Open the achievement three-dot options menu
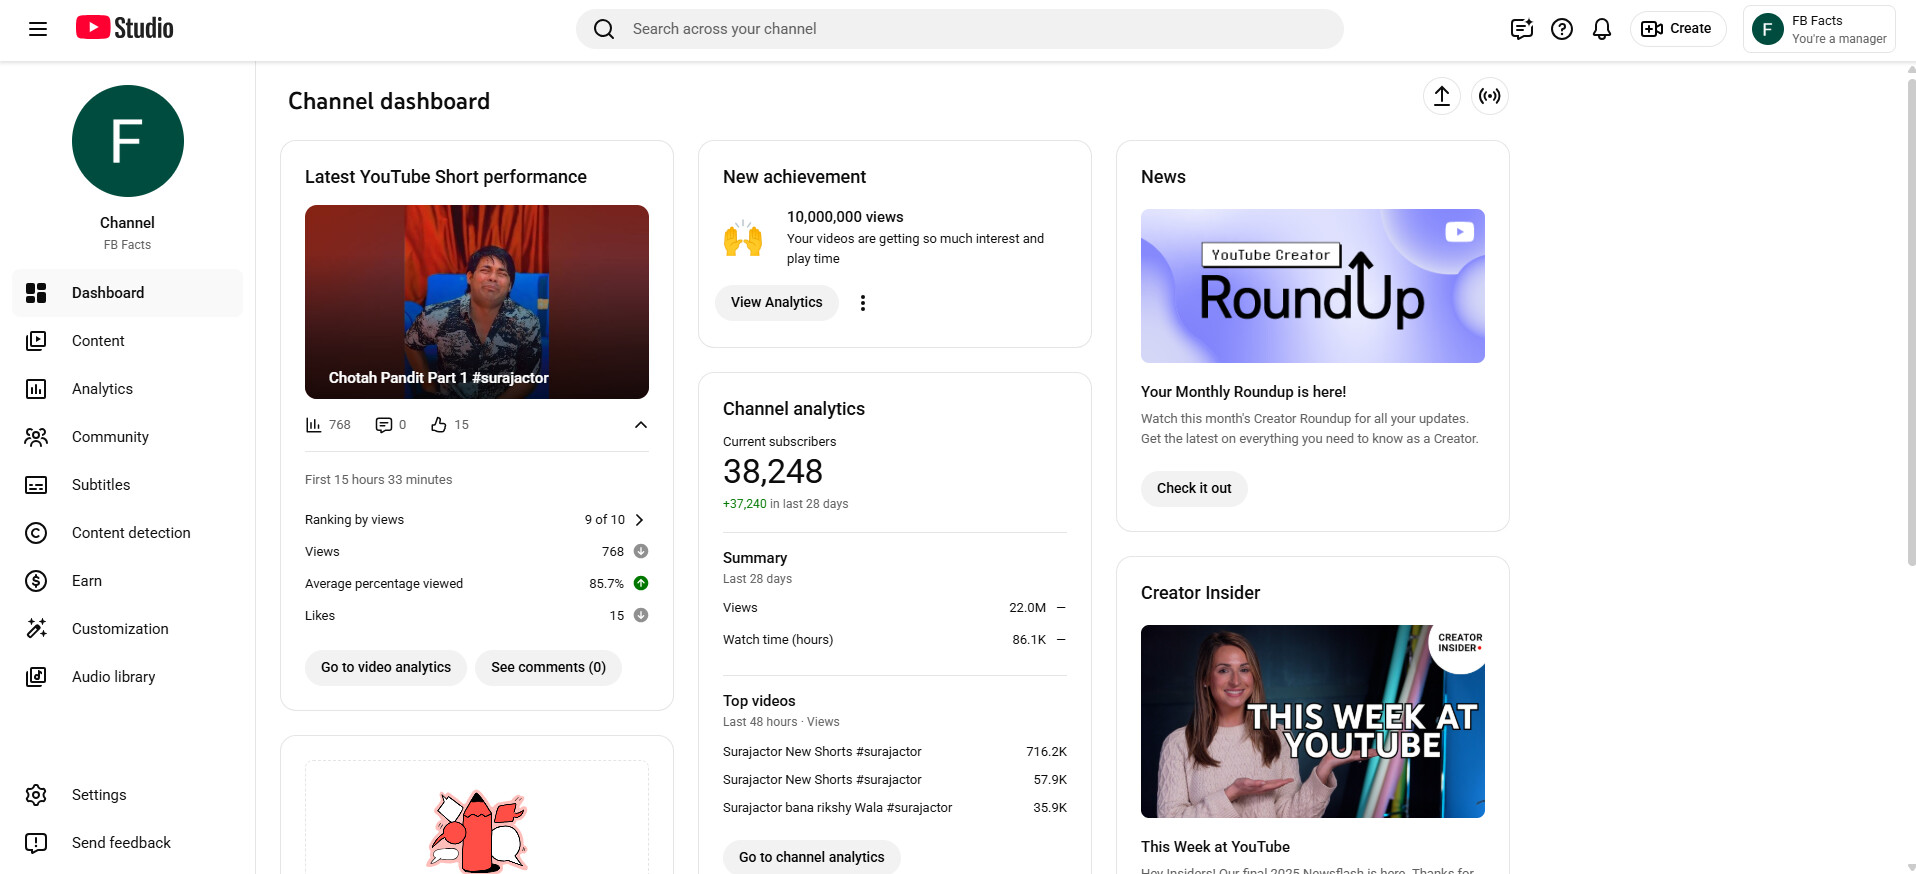 point(862,303)
